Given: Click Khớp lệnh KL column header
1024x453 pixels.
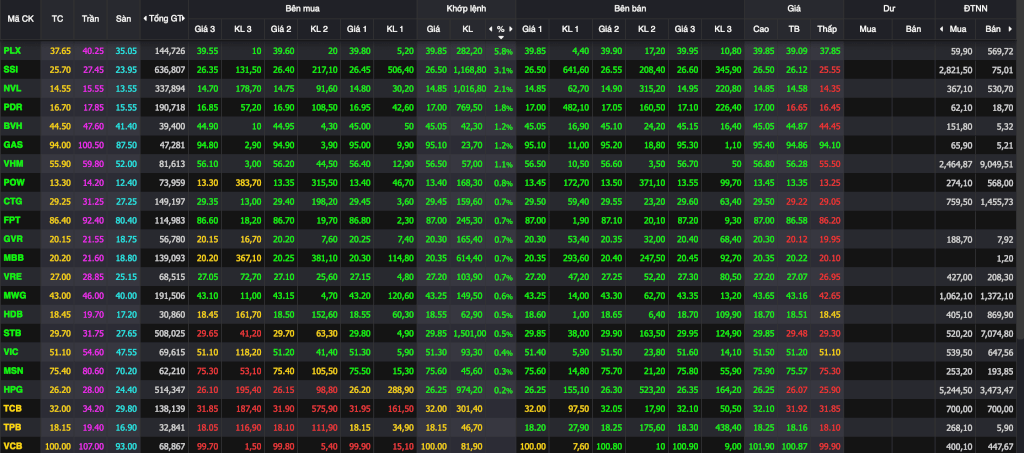Looking at the screenshot, I should (x=468, y=29).
